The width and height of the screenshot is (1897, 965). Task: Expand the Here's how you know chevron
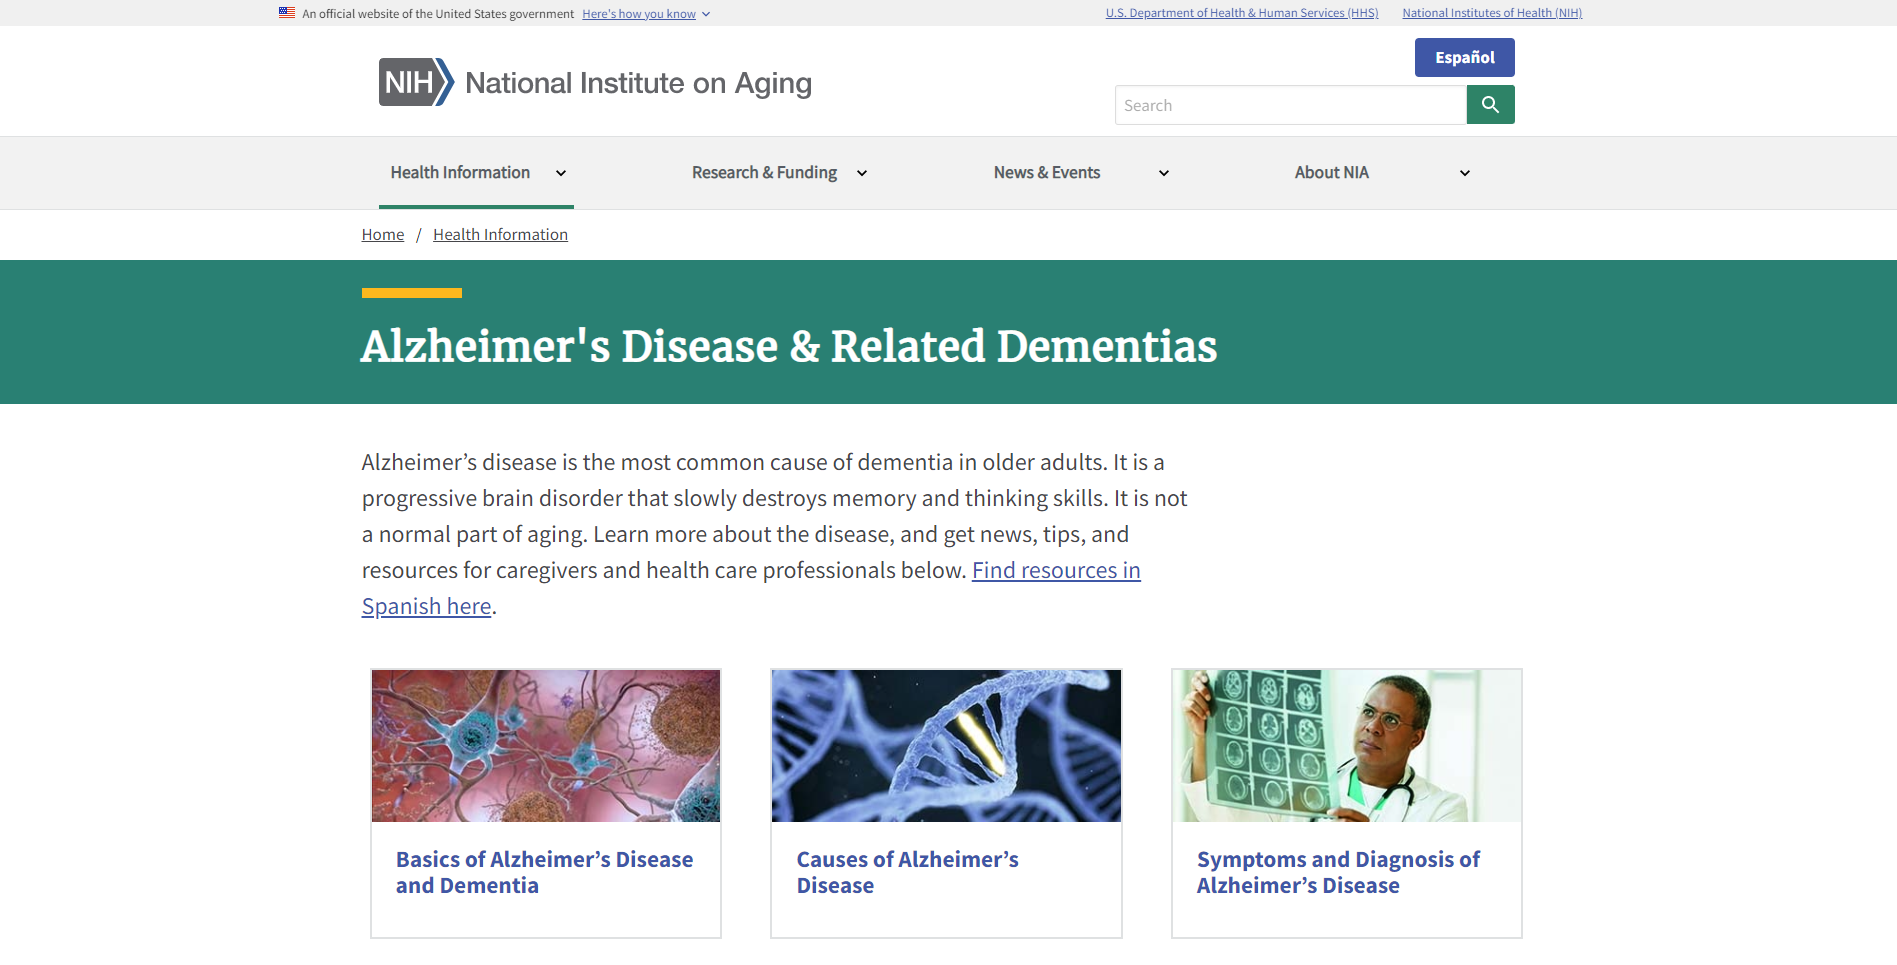click(706, 14)
